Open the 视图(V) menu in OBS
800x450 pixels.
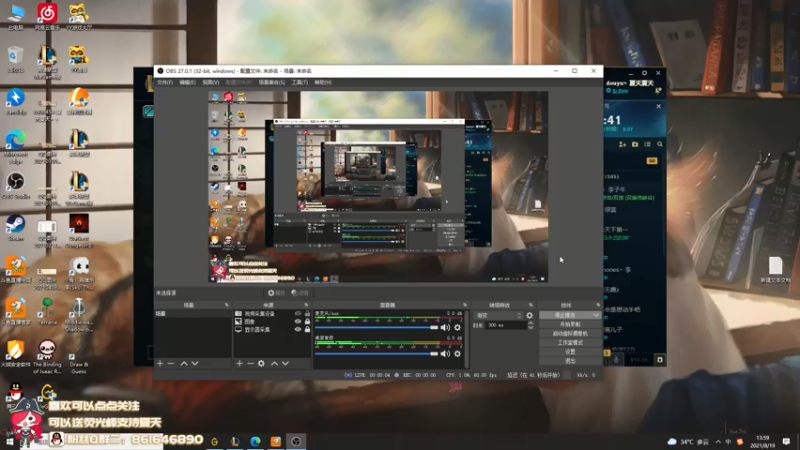coord(211,82)
